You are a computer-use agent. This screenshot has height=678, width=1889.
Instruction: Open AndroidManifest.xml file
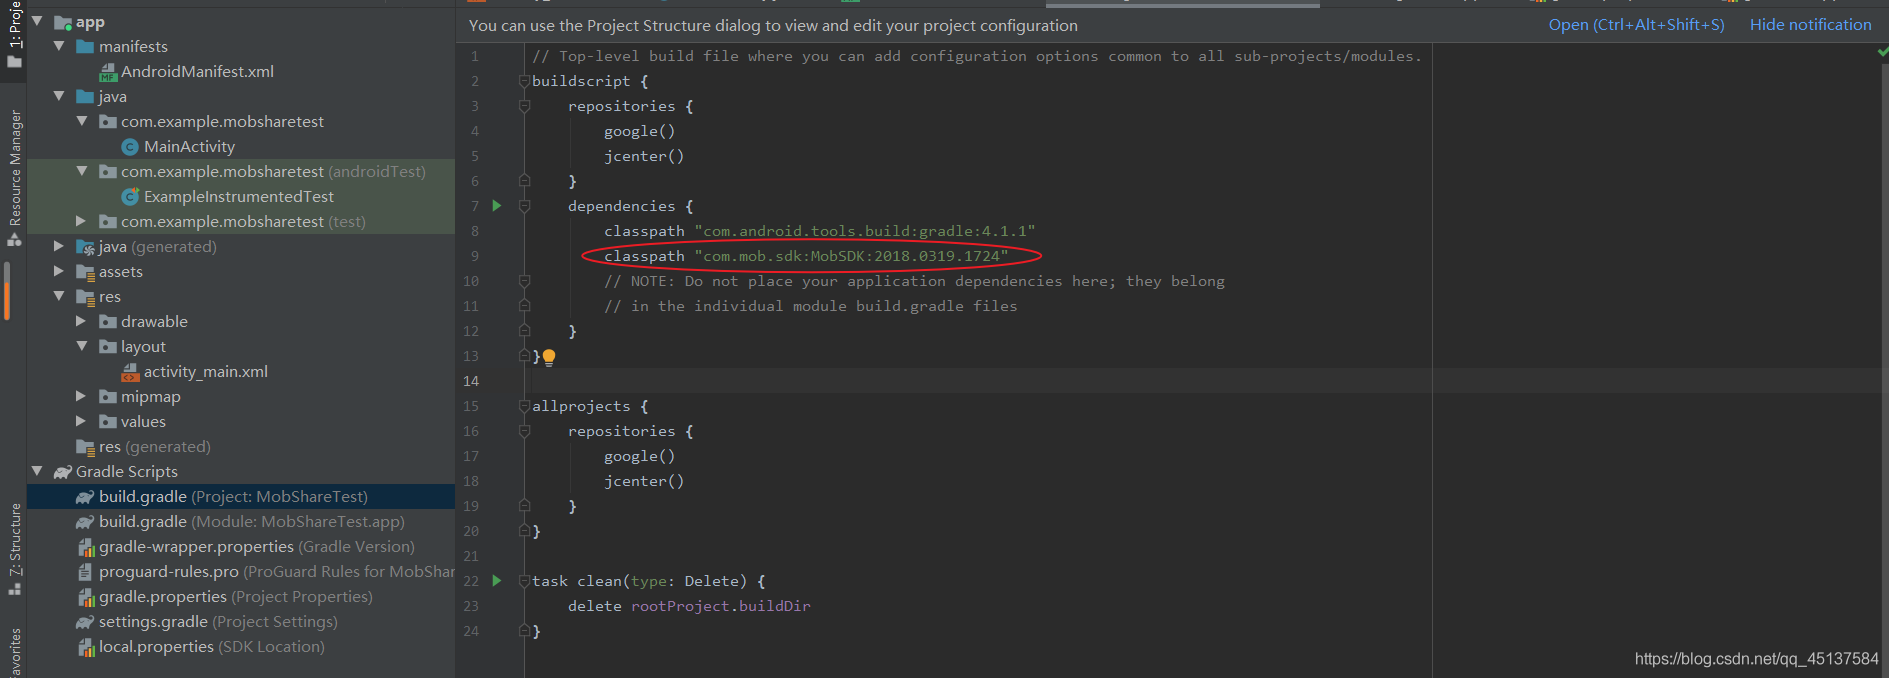point(197,72)
